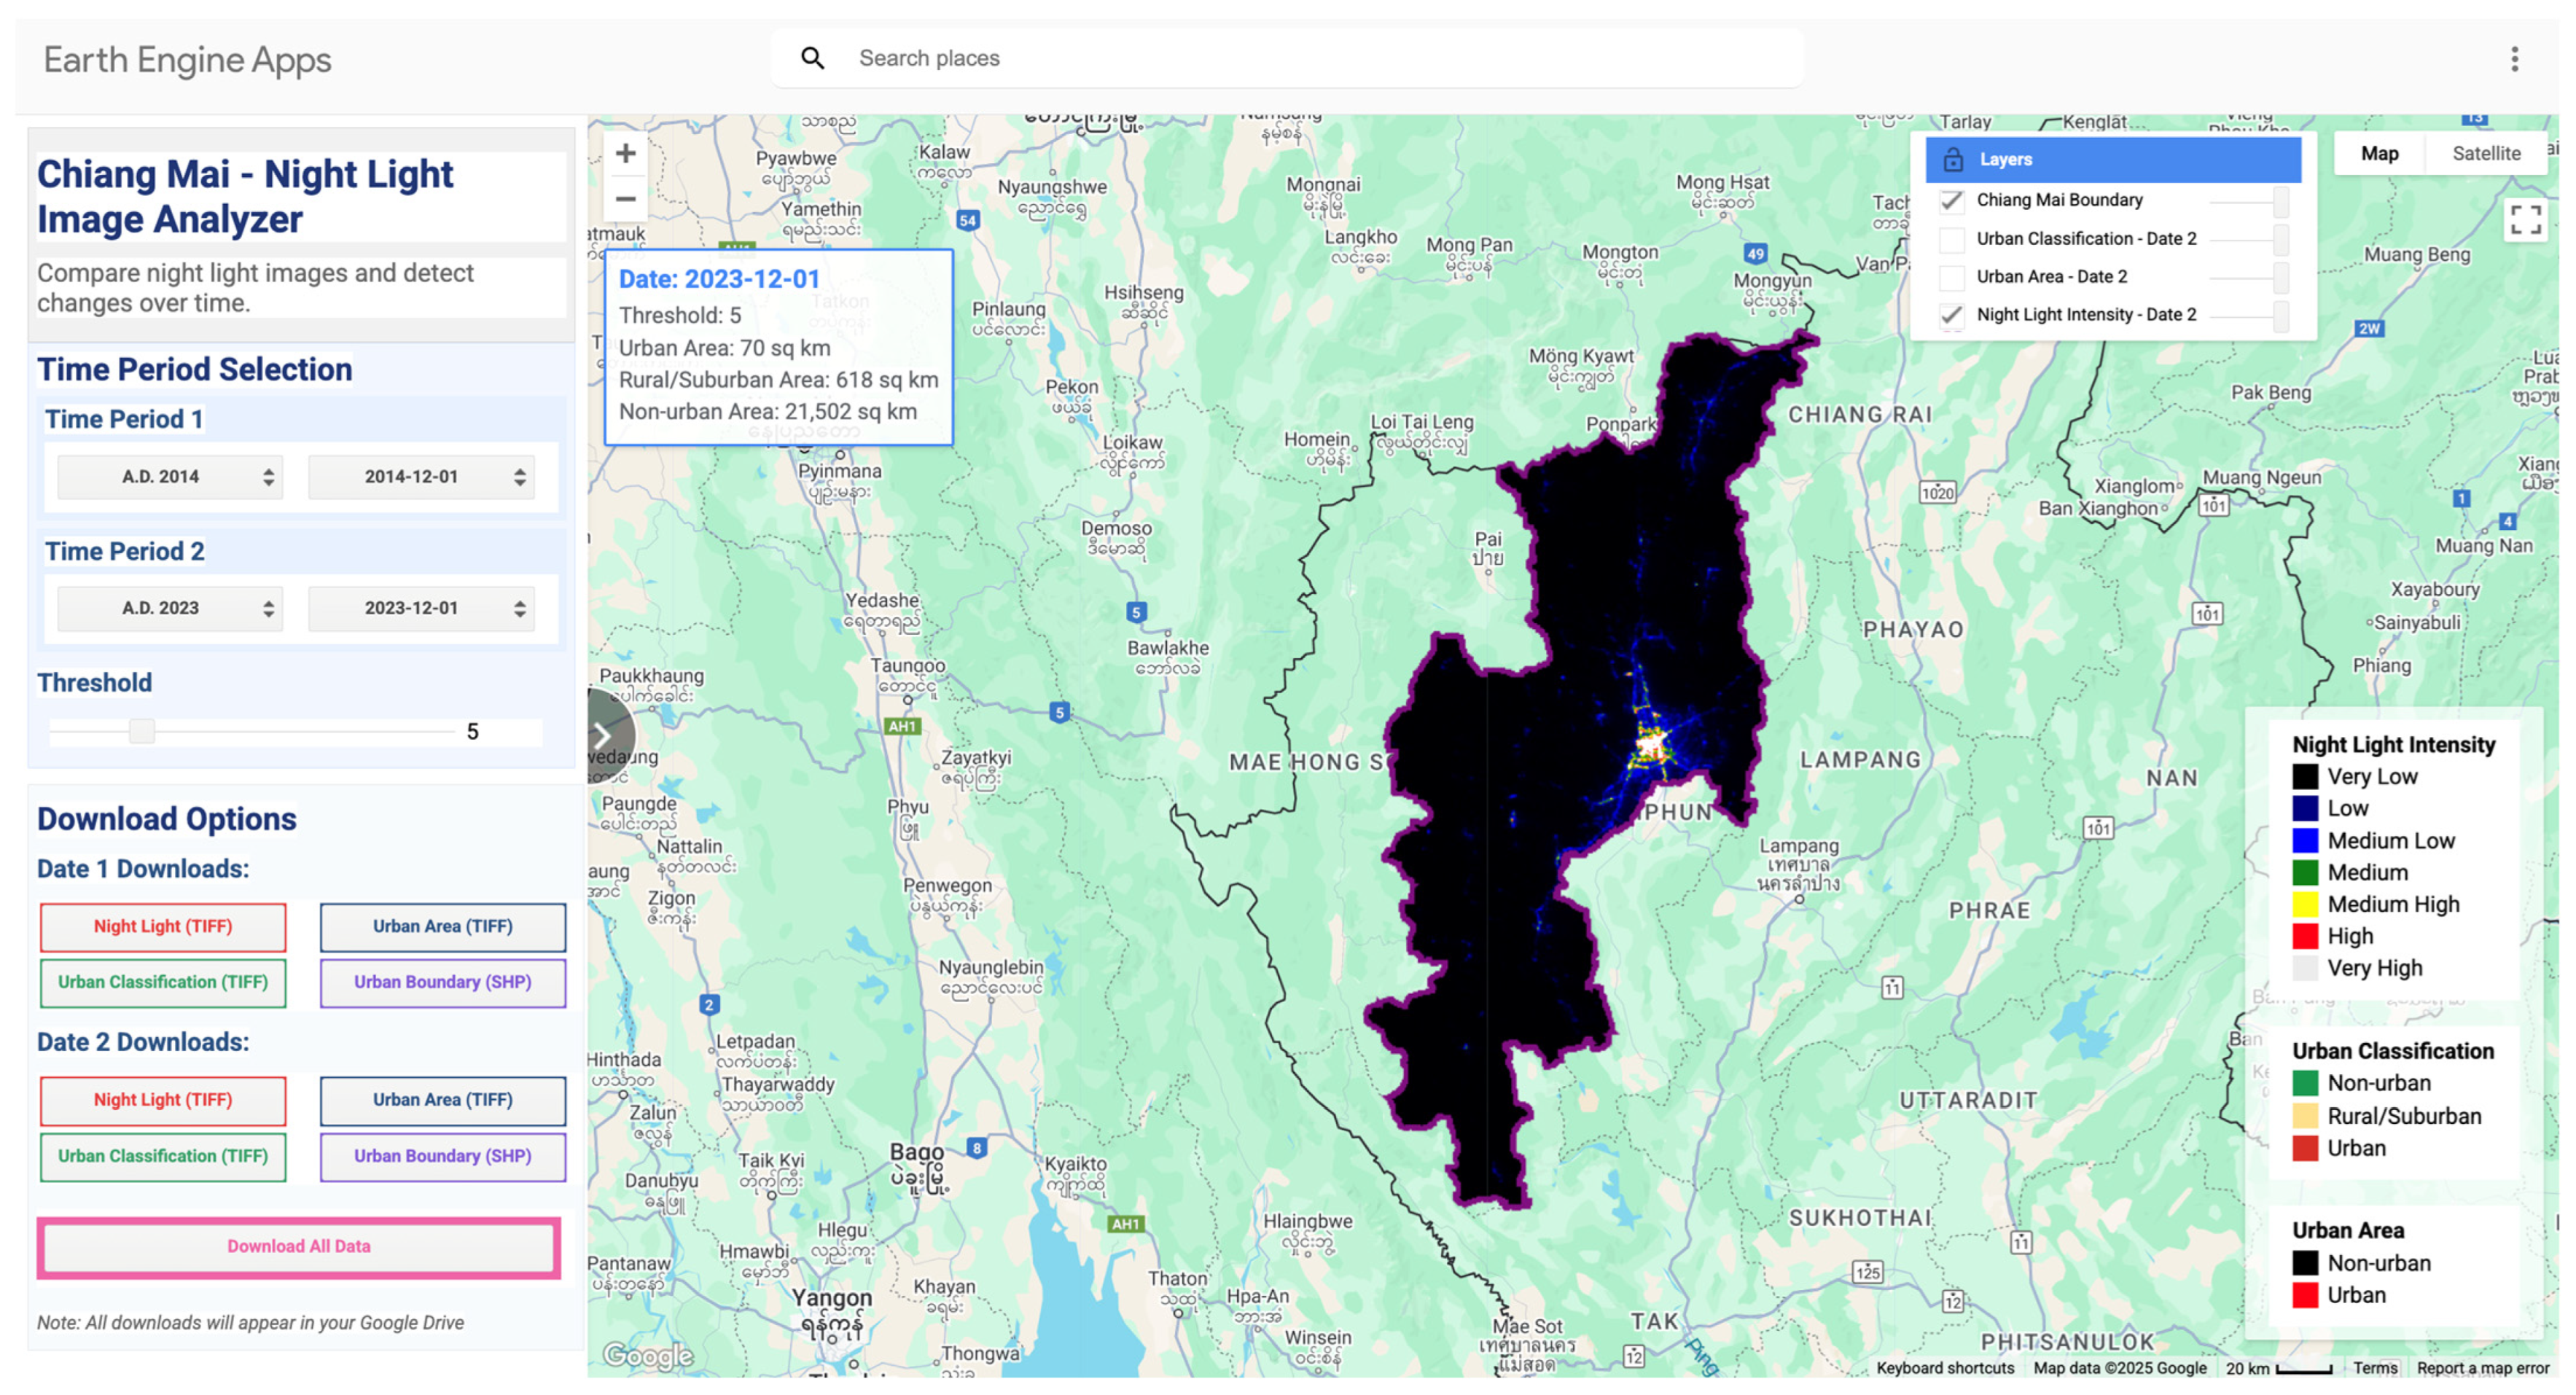Enable Urban Classification - Date 2 layer
This screenshot has width=2576, height=1395.
(1952, 239)
